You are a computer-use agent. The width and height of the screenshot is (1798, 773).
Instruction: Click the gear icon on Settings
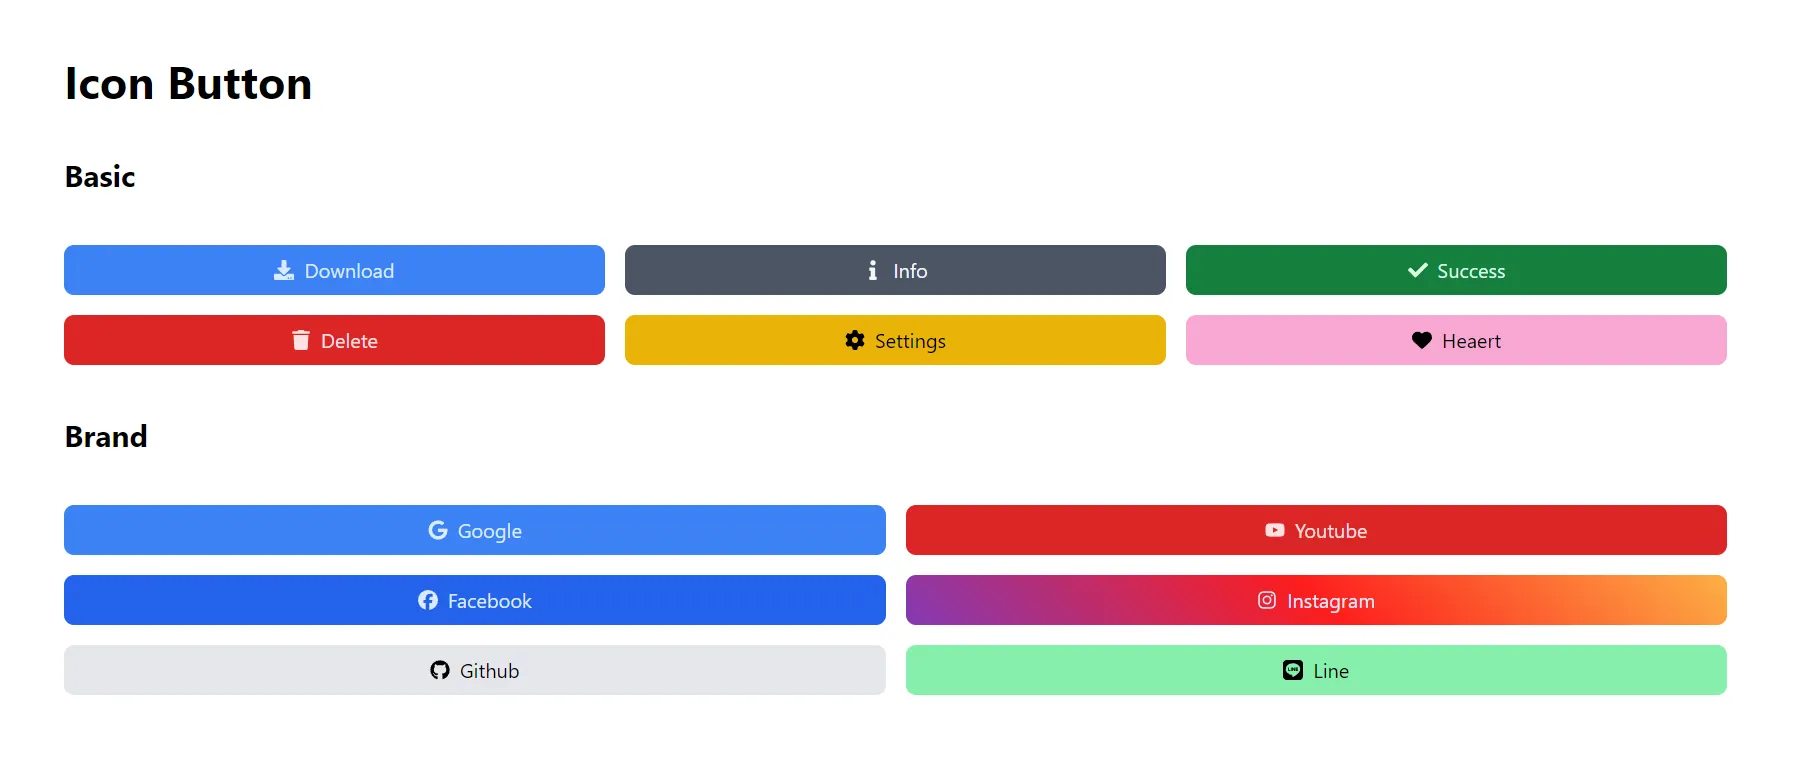click(x=855, y=340)
